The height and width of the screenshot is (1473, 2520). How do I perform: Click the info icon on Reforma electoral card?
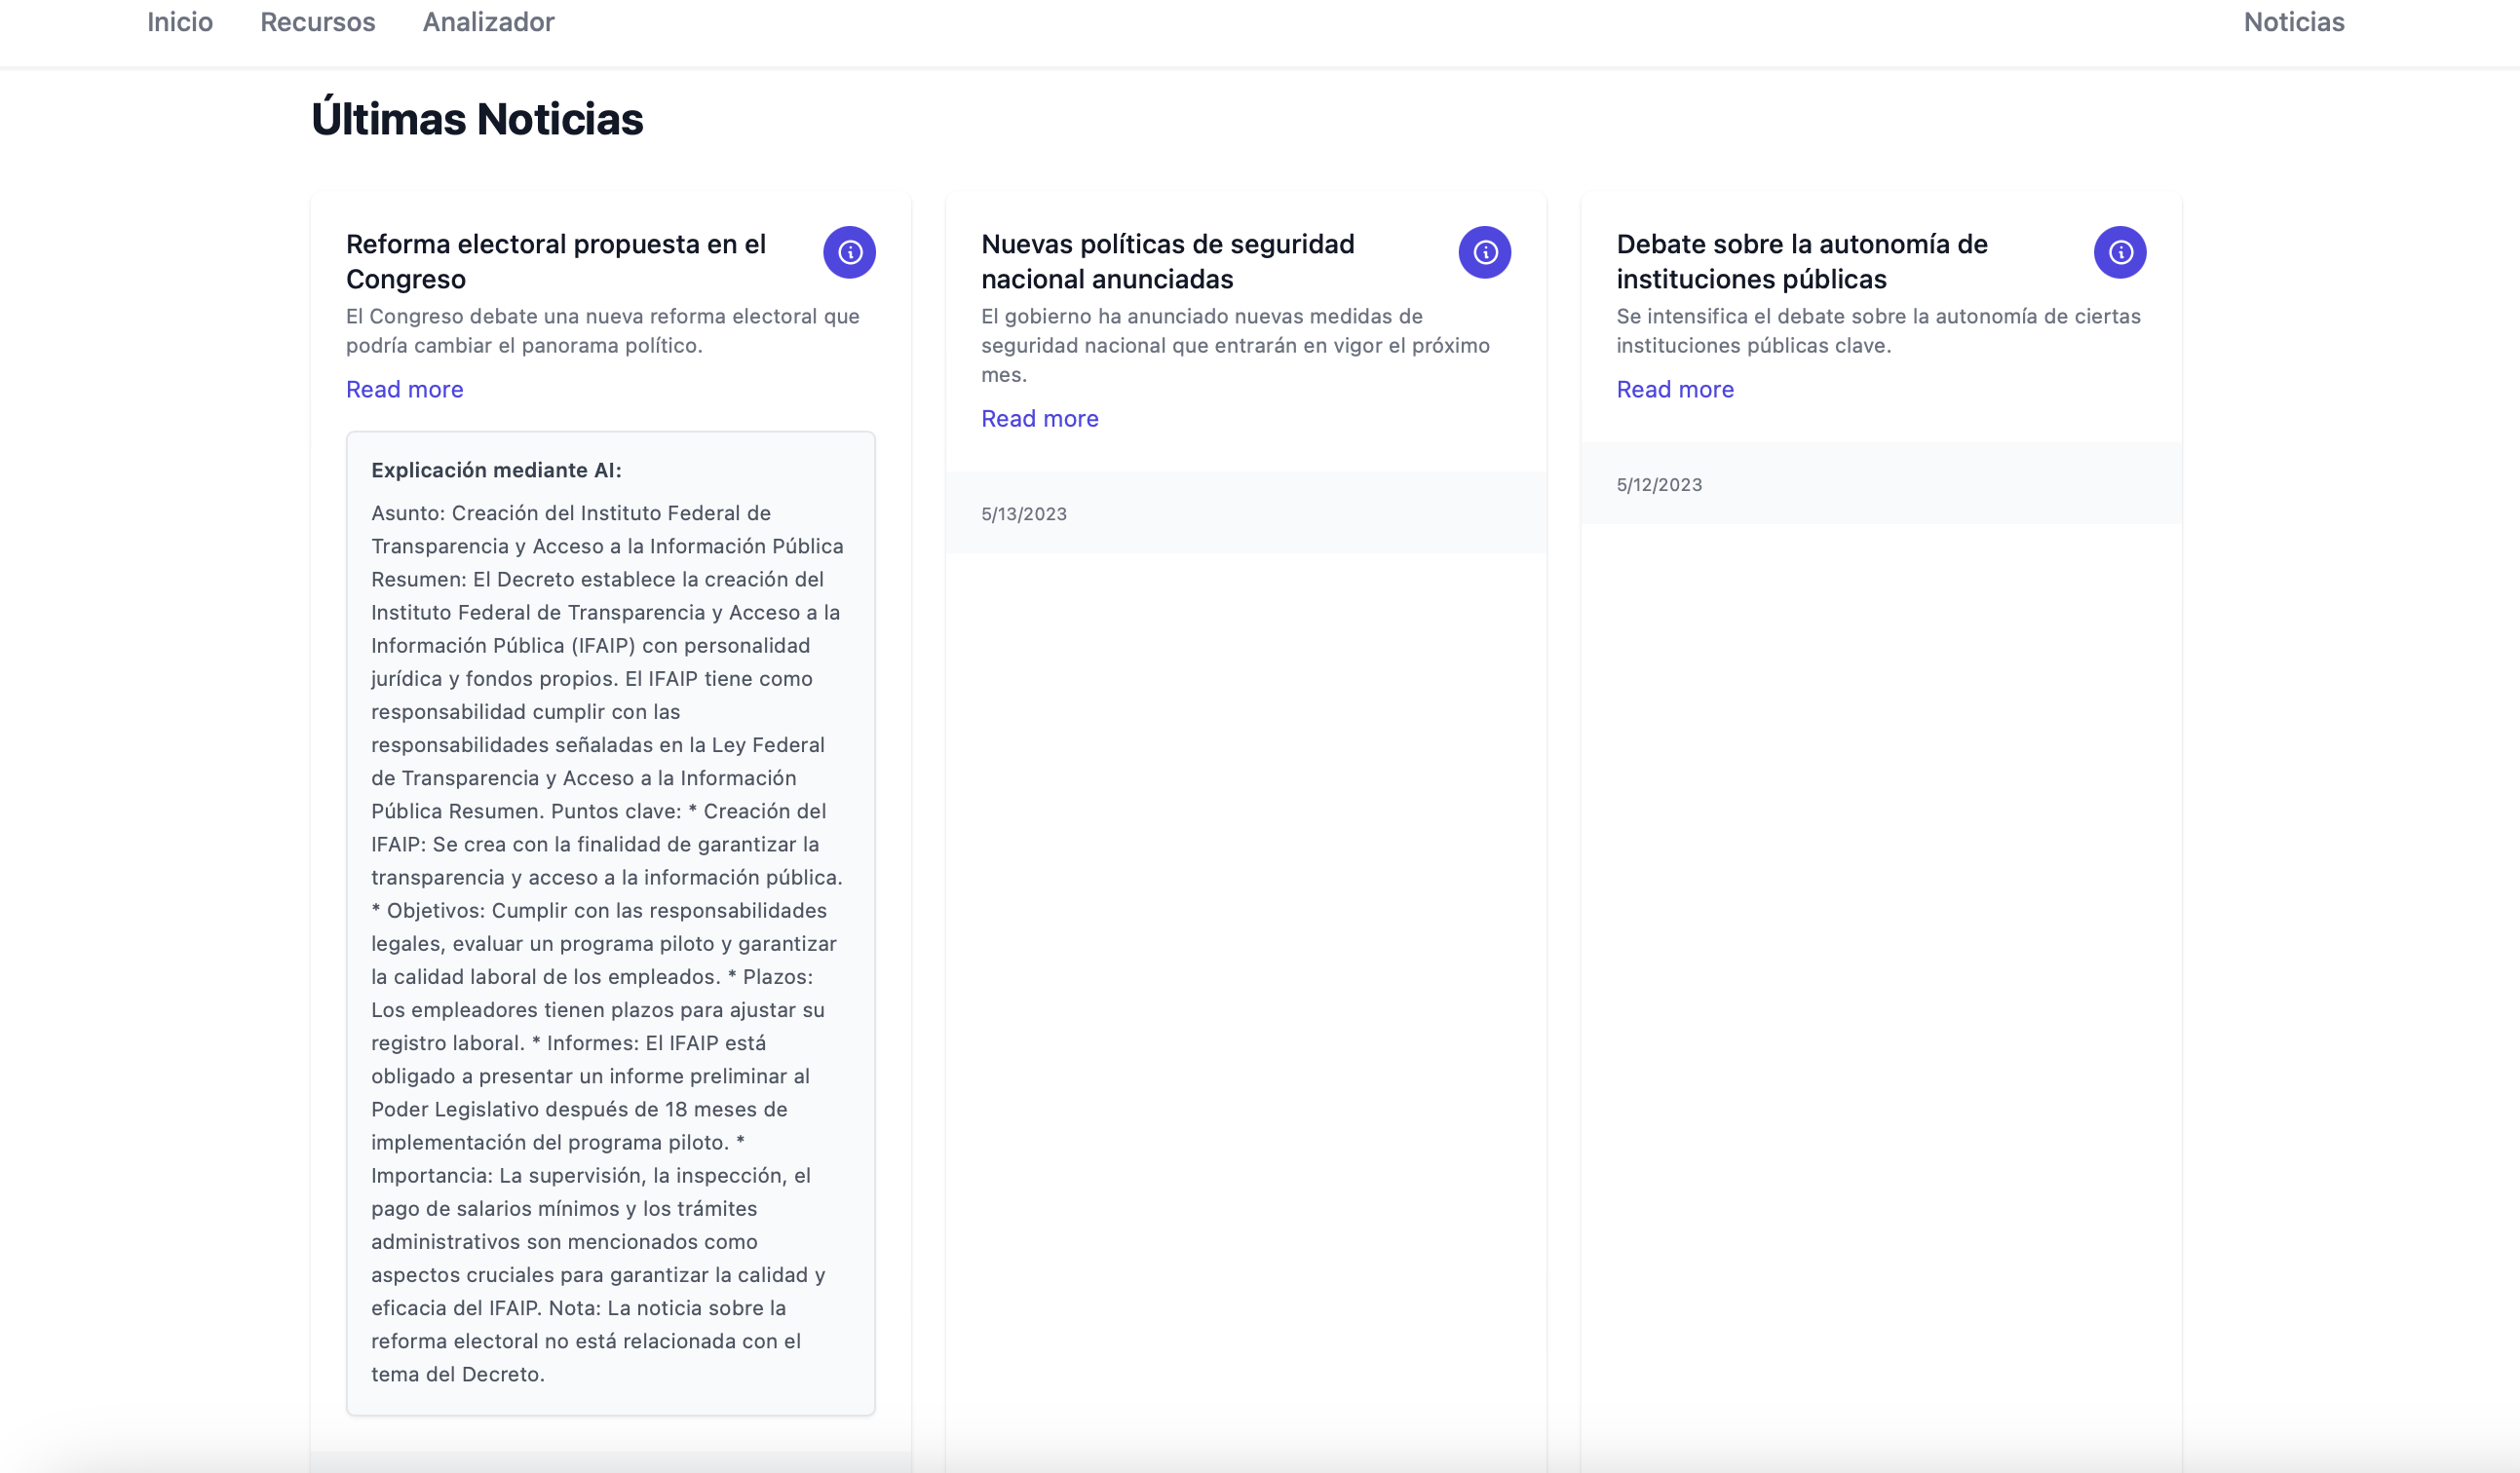click(x=849, y=252)
